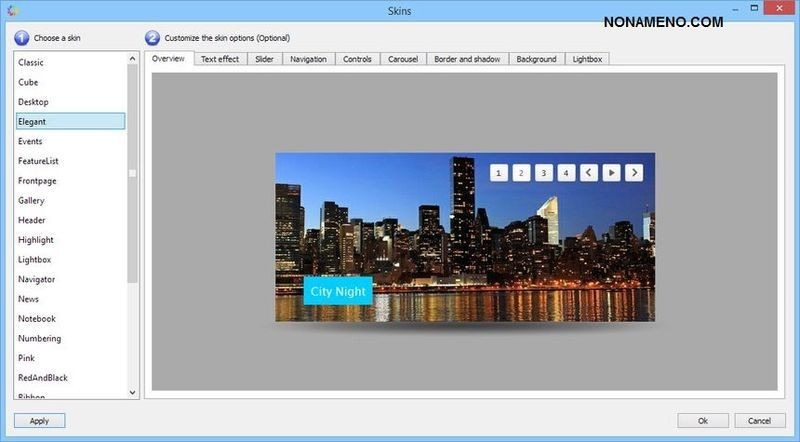This screenshot has height=442, width=800.
Task: Switch to the Lightbox tab
Action: click(x=588, y=59)
